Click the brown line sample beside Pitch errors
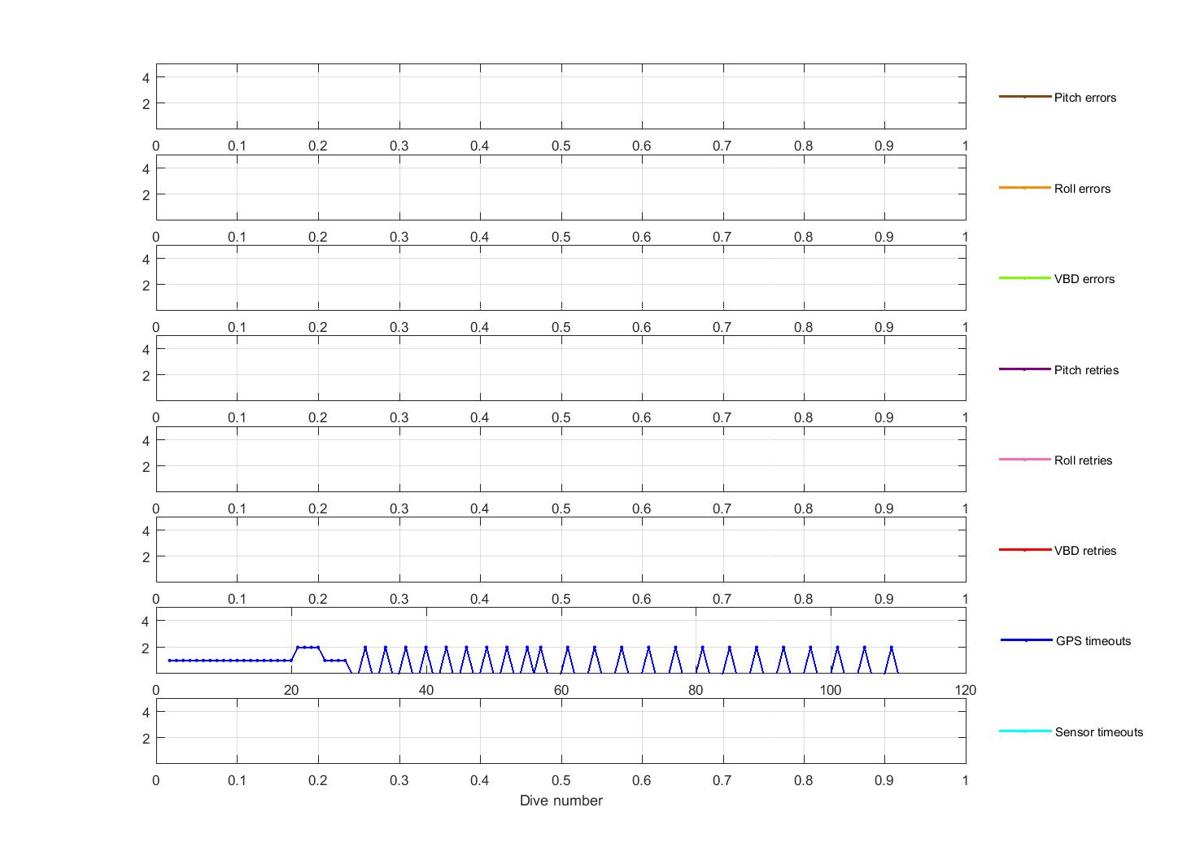The width and height of the screenshot is (1200, 859). click(1025, 97)
